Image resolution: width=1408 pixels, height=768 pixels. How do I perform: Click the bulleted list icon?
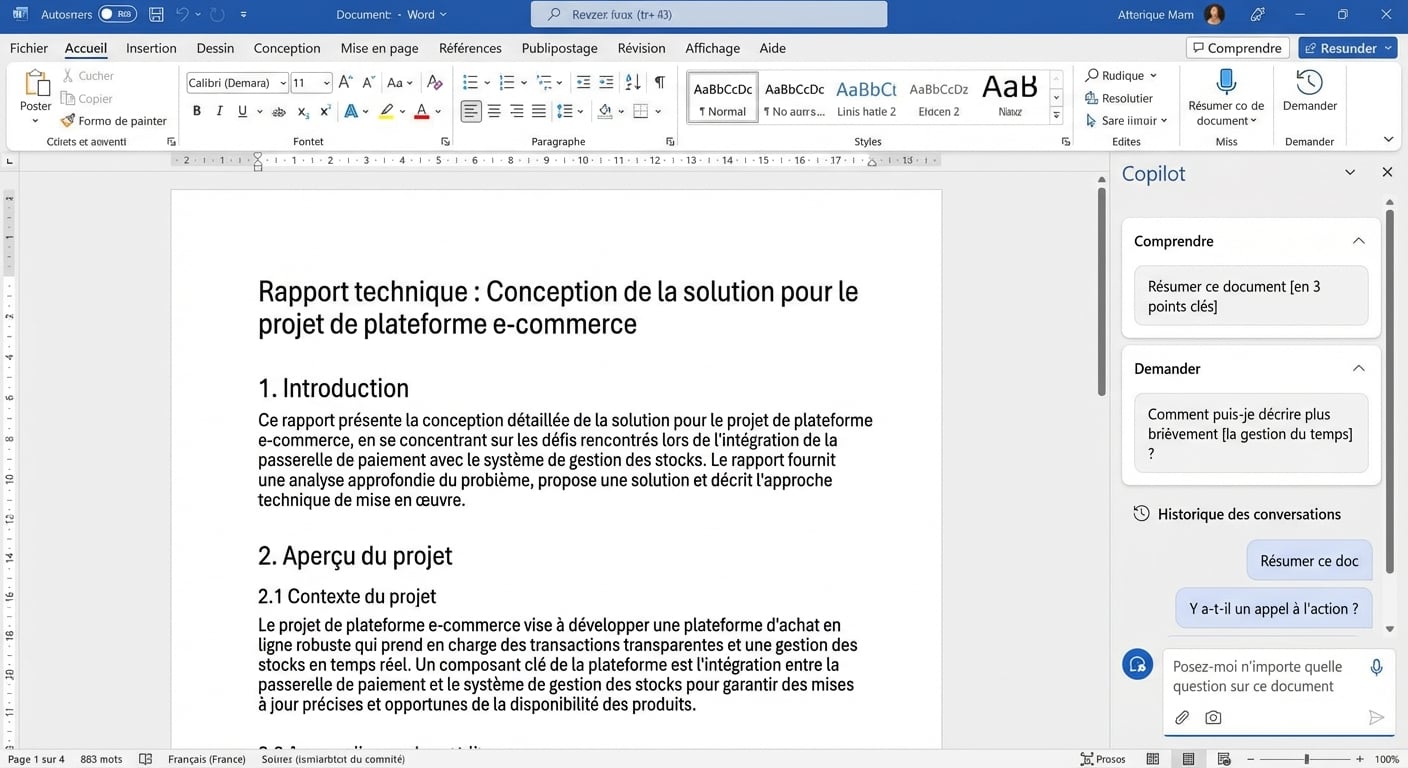click(x=470, y=82)
